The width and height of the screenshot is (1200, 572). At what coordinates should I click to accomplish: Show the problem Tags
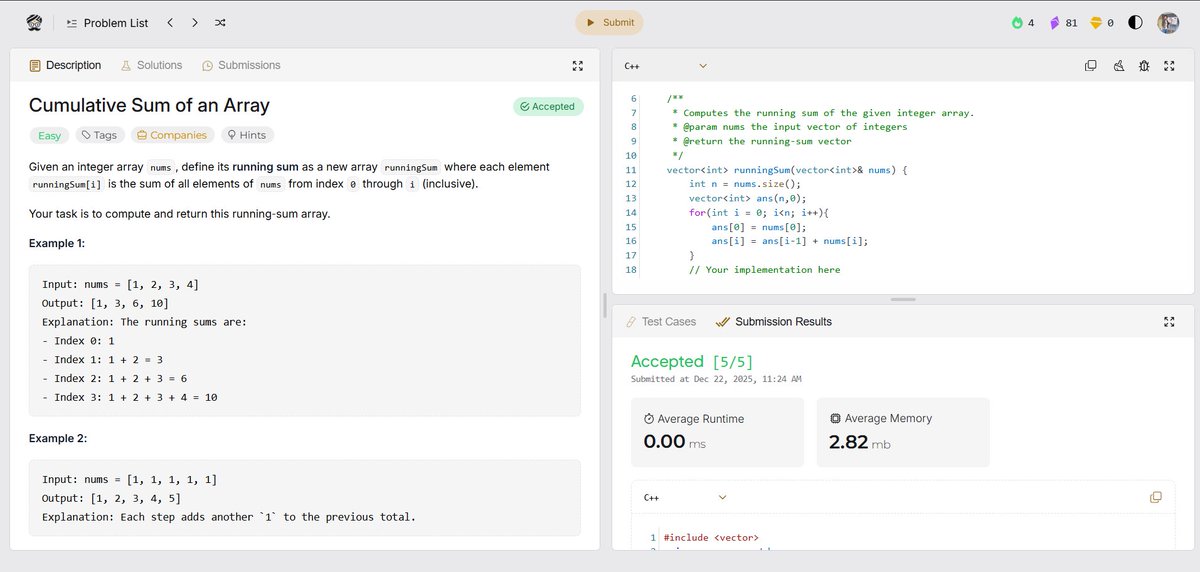[100, 135]
